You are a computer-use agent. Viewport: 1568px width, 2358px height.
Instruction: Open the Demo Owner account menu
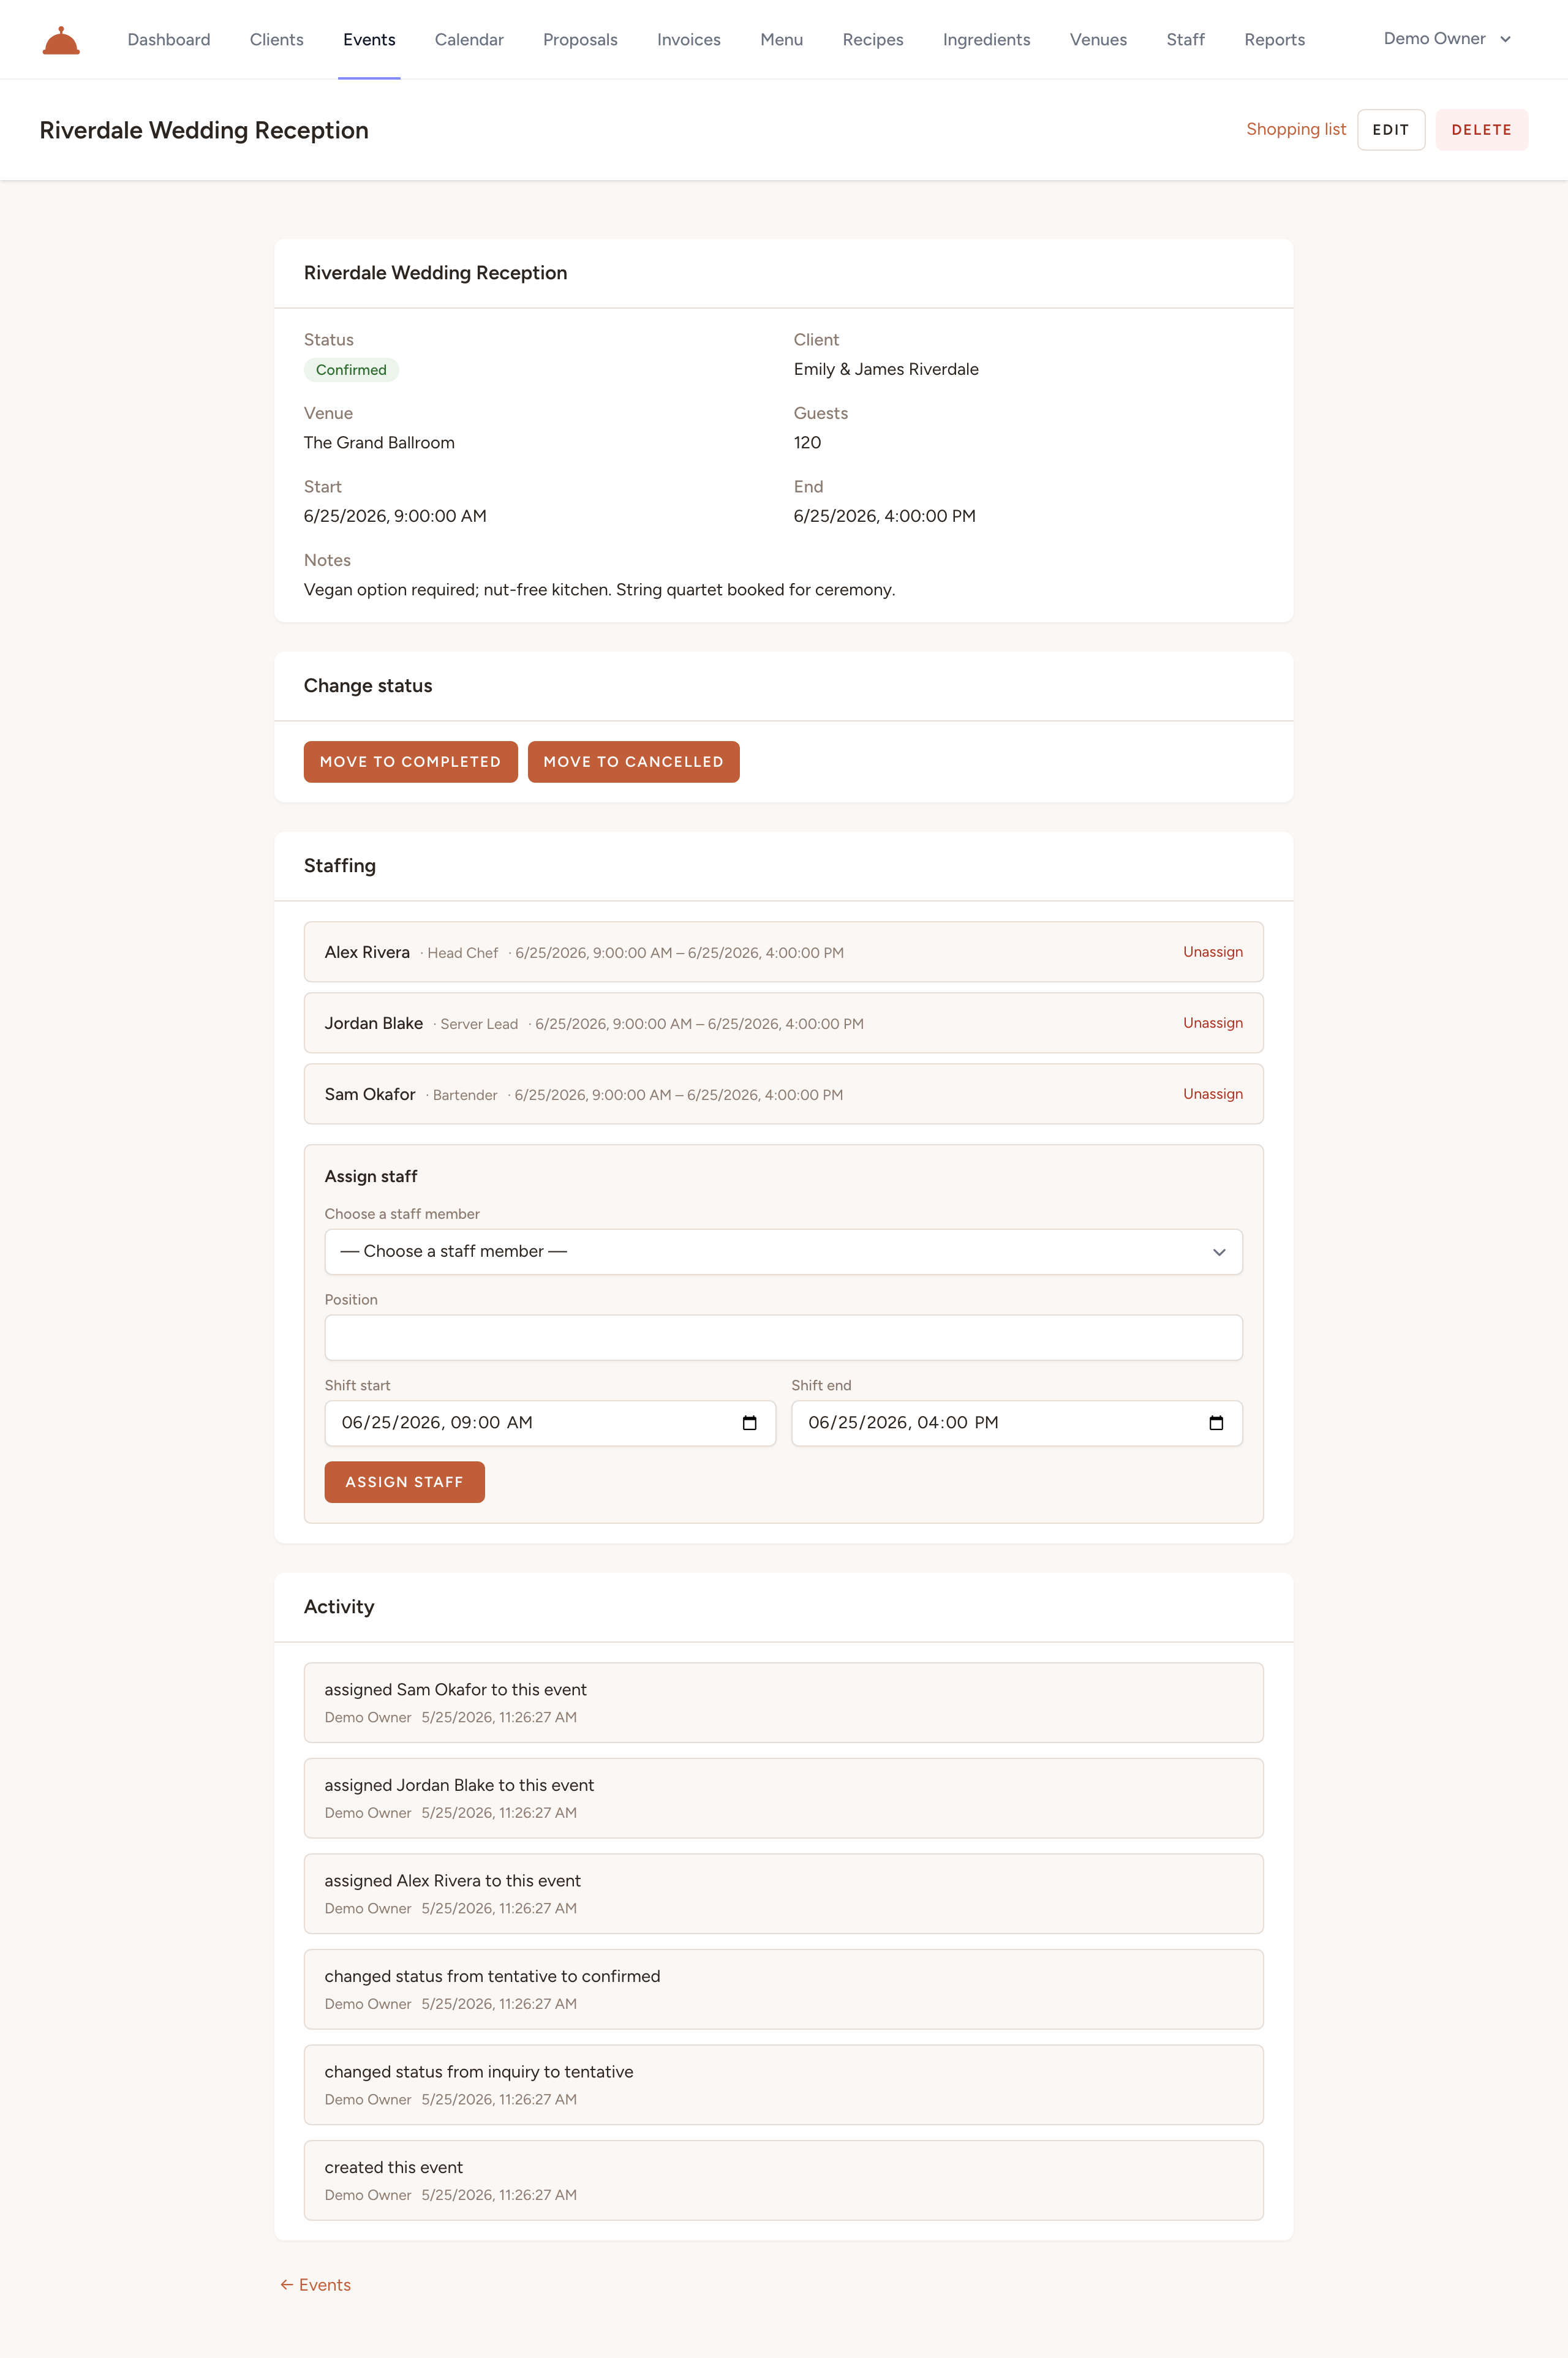[1446, 39]
